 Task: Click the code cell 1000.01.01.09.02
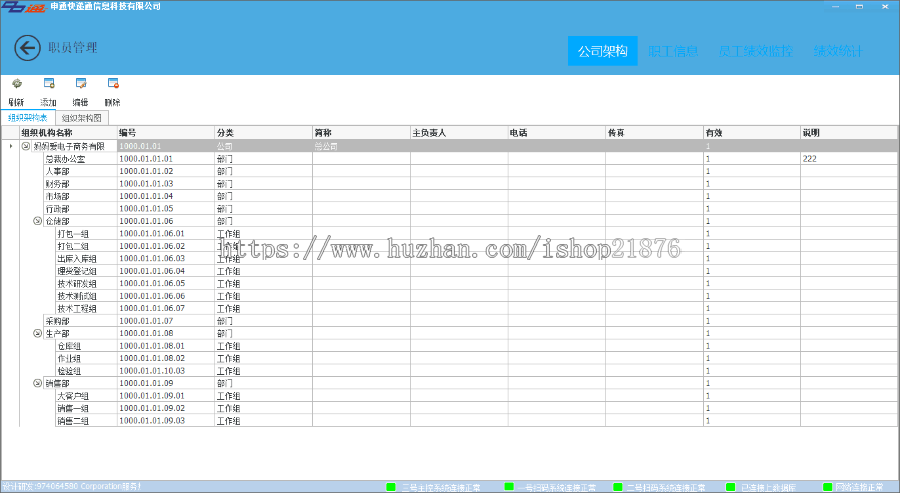coord(166,408)
